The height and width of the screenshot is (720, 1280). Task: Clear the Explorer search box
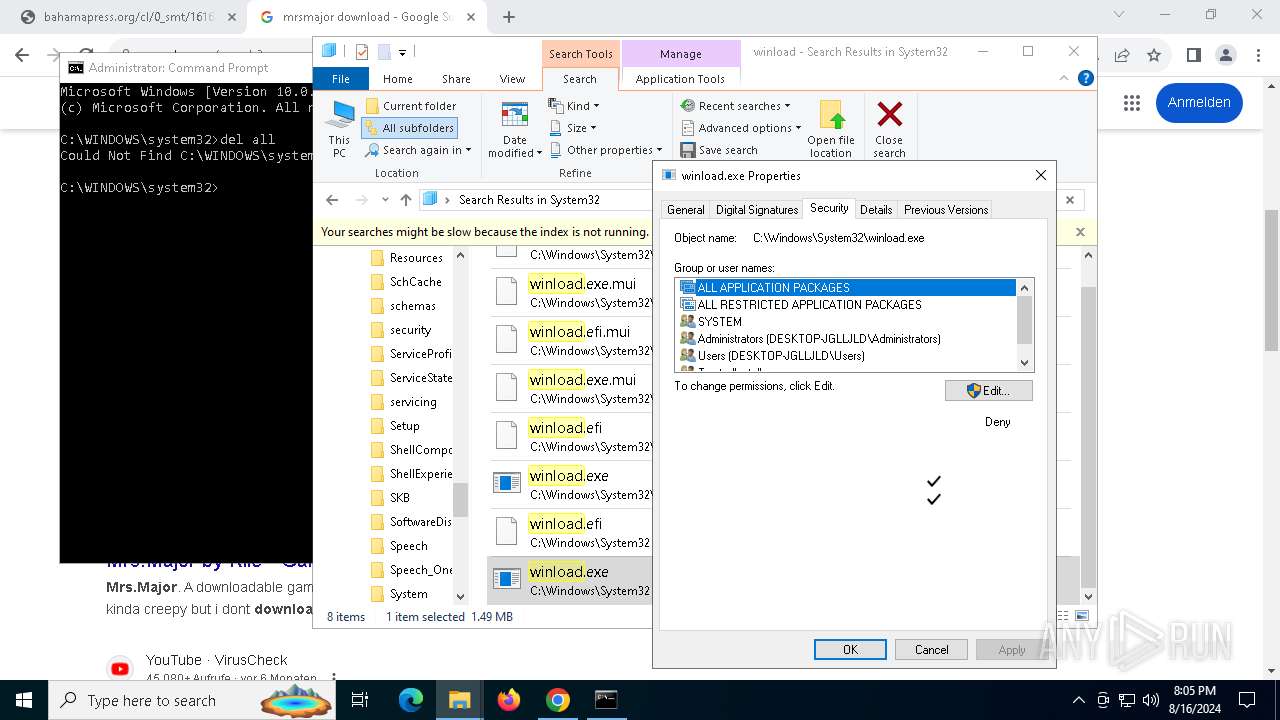[x=1070, y=200]
